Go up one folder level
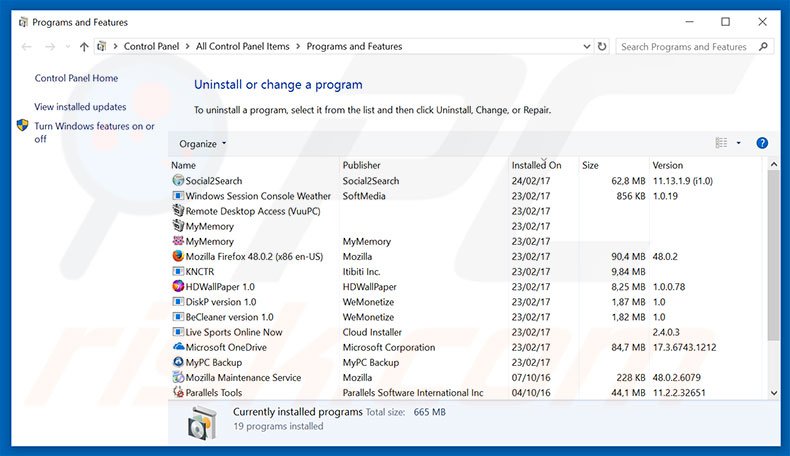790x456 pixels. pyautogui.click(x=84, y=47)
